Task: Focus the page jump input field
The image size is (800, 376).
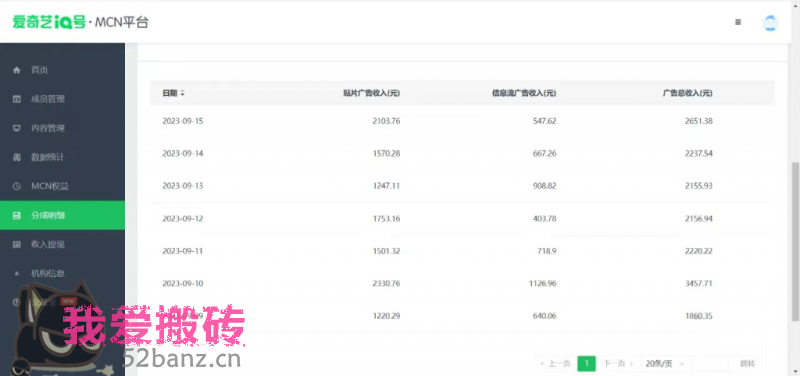Action: click(x=711, y=364)
